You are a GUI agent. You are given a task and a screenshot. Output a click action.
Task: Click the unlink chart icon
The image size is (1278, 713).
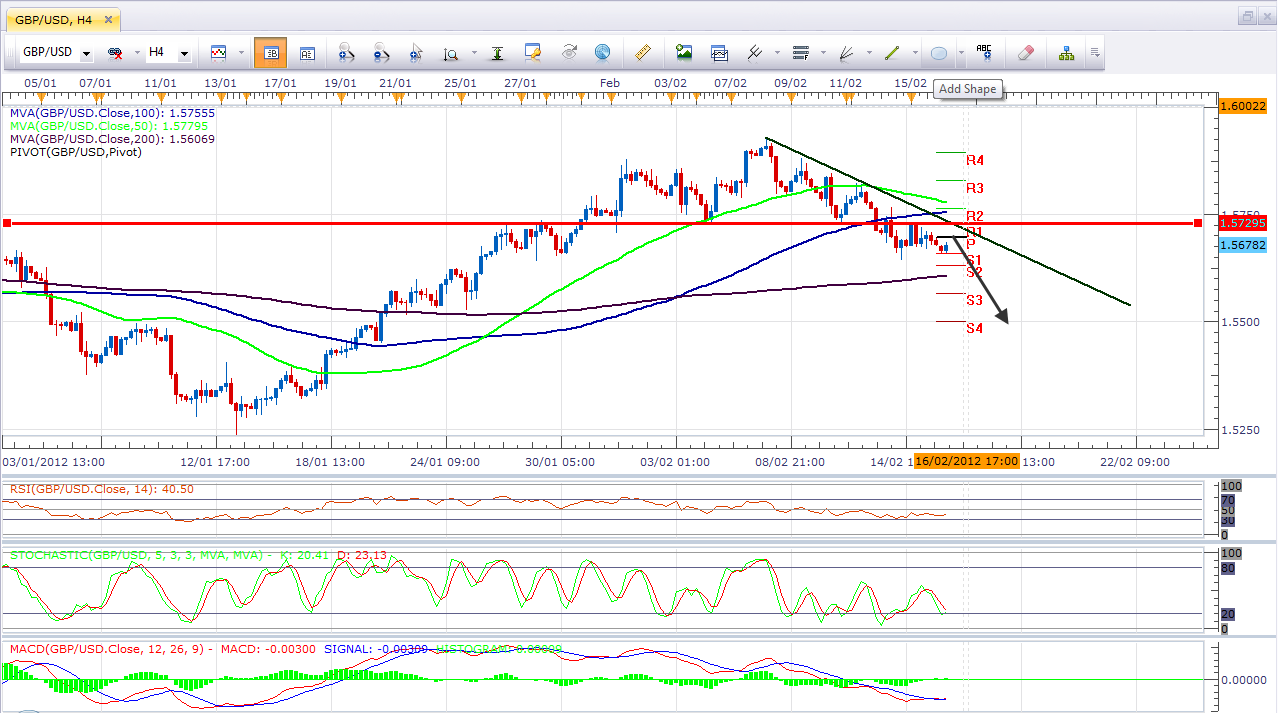coord(115,52)
